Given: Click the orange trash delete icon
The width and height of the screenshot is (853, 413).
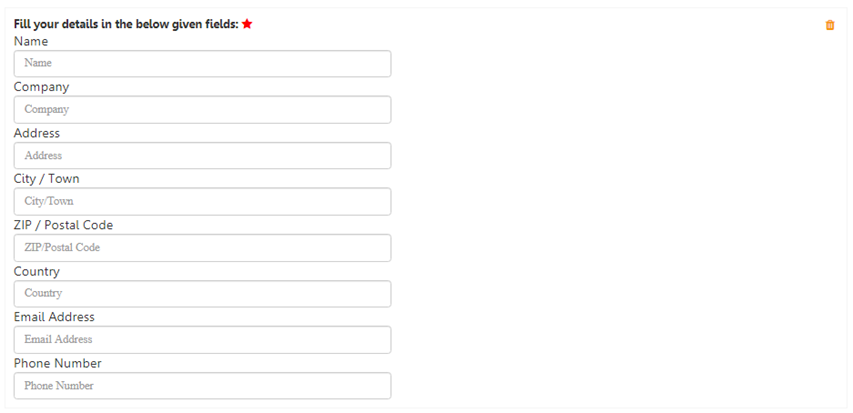Looking at the screenshot, I should (829, 25).
